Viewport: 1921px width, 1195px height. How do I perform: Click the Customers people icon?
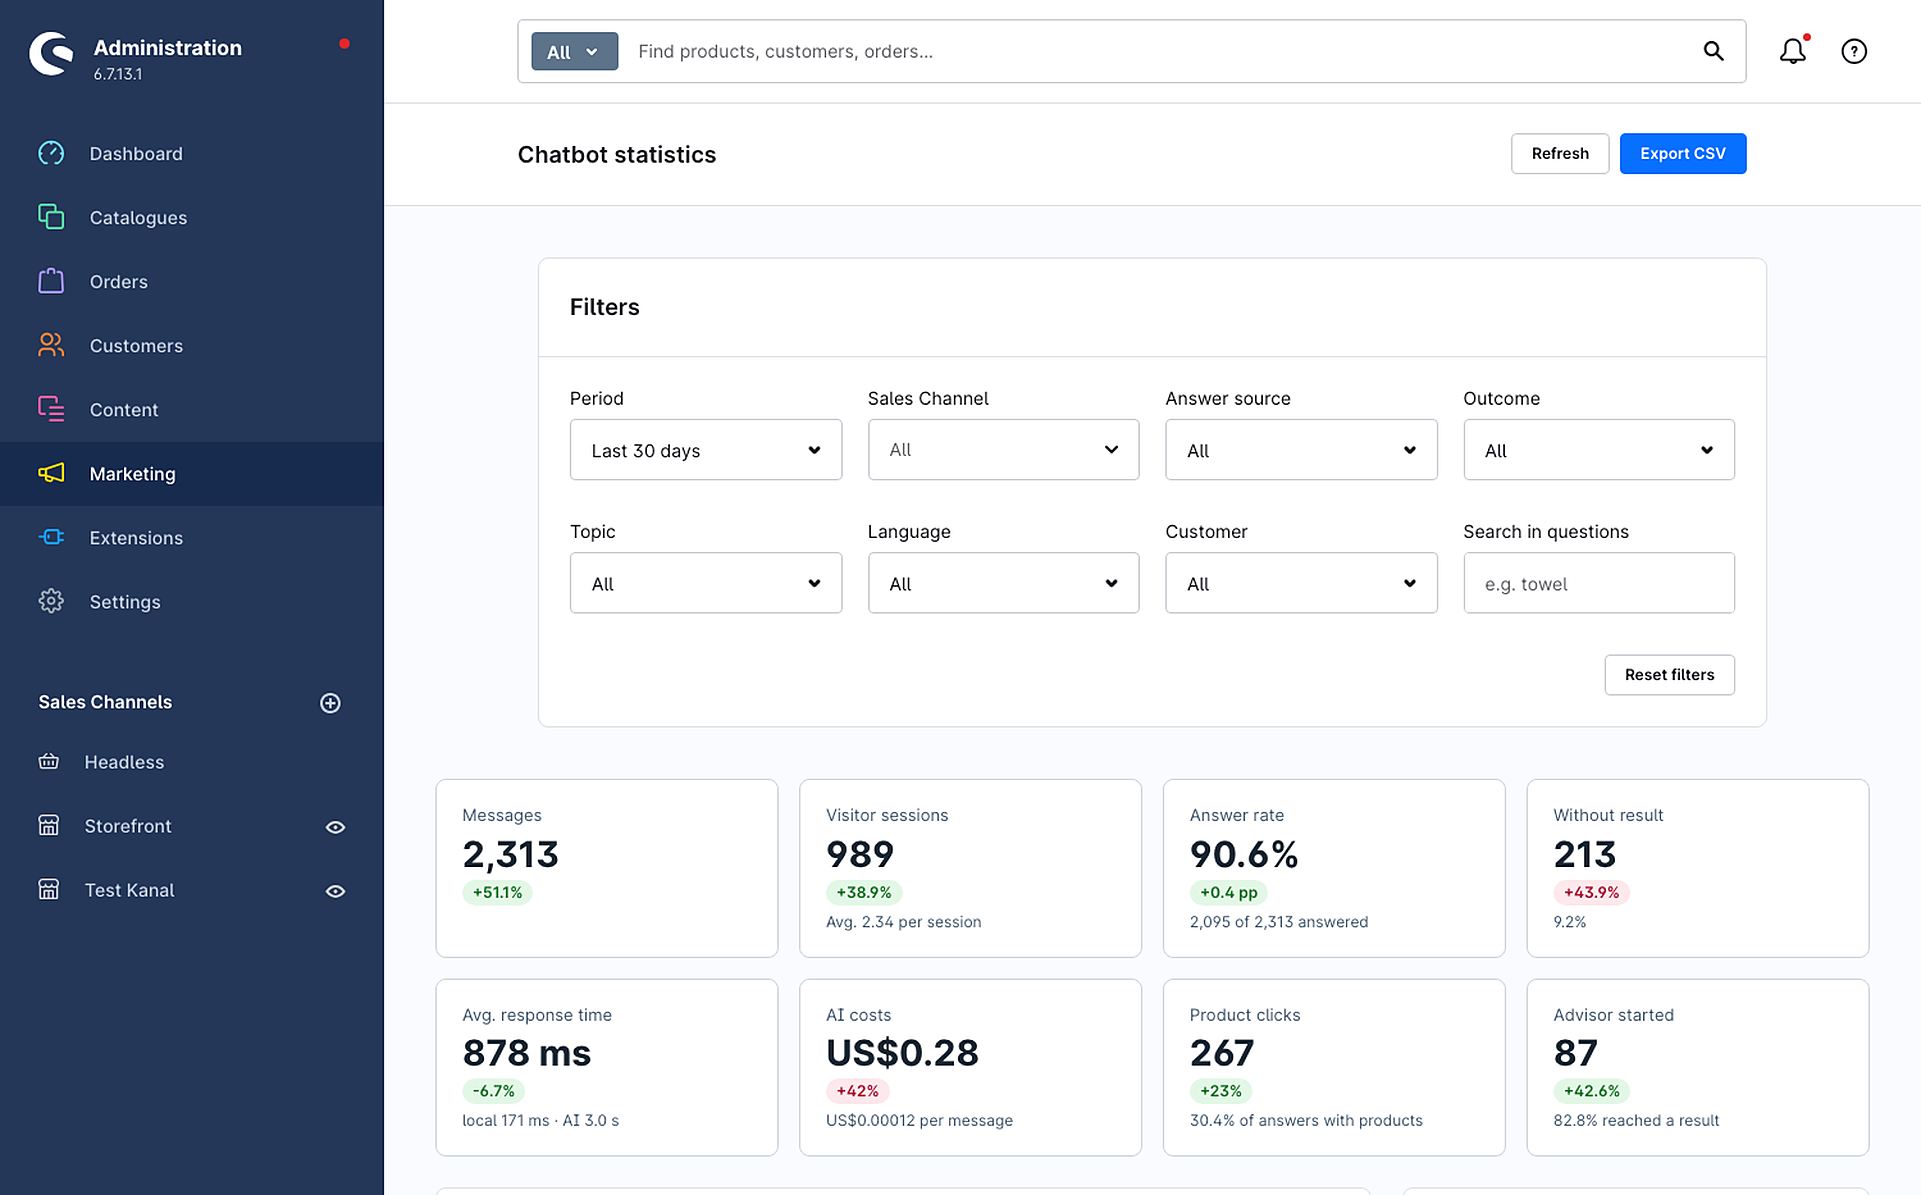click(x=51, y=345)
